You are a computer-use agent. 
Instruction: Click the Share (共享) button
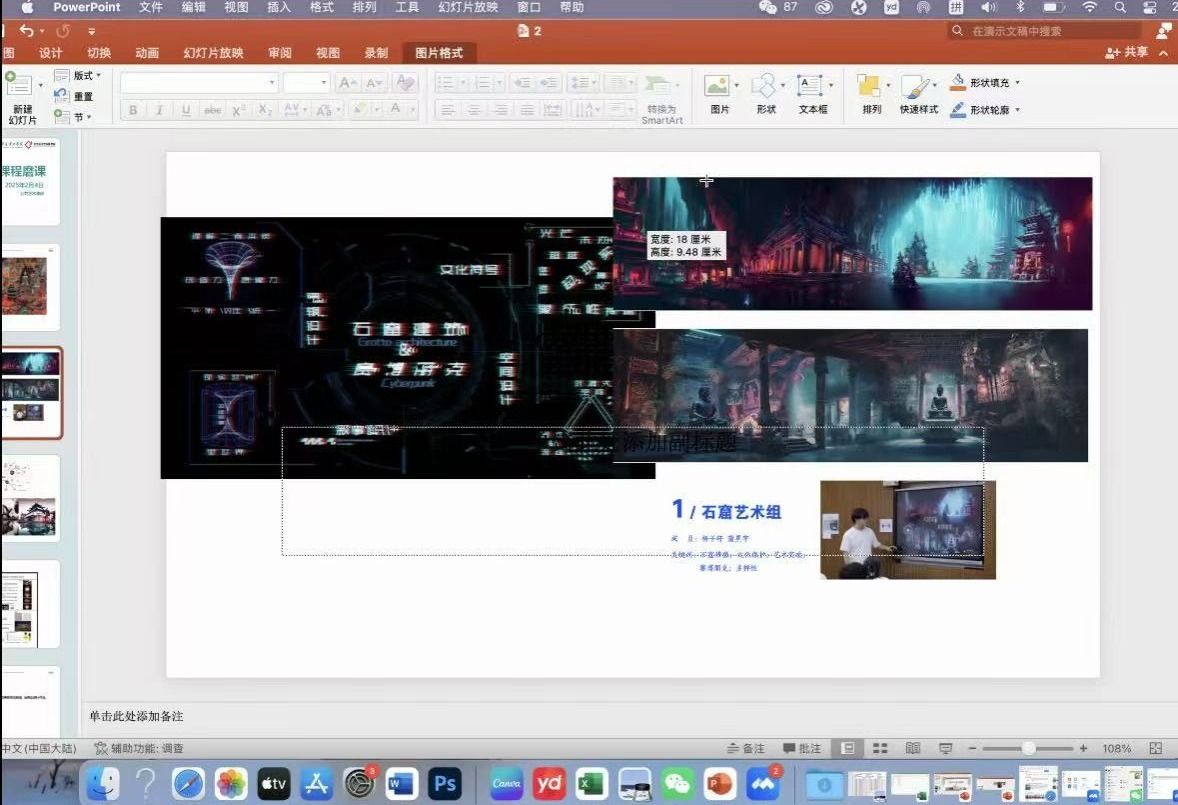coord(1126,52)
